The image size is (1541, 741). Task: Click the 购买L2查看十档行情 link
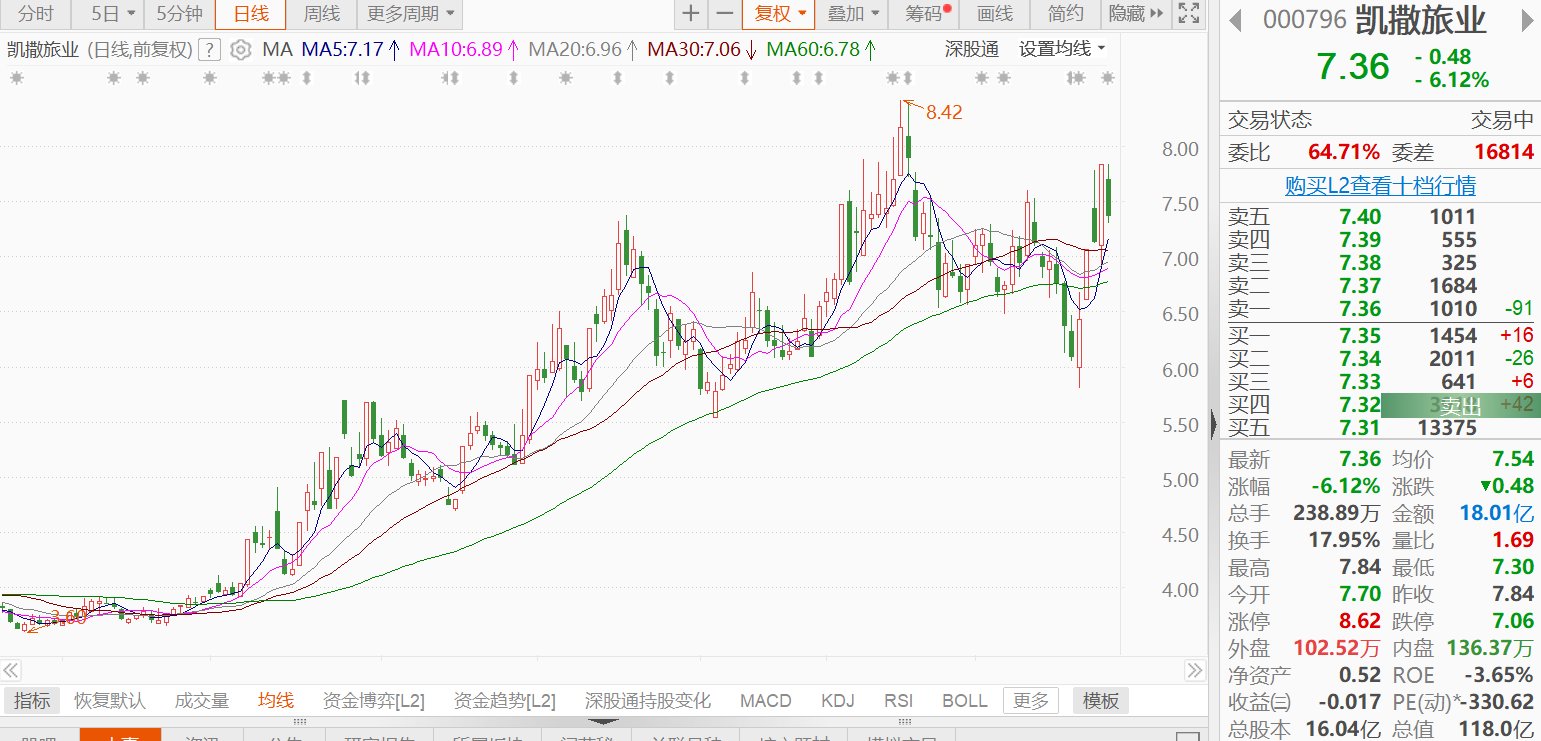pos(1380,186)
